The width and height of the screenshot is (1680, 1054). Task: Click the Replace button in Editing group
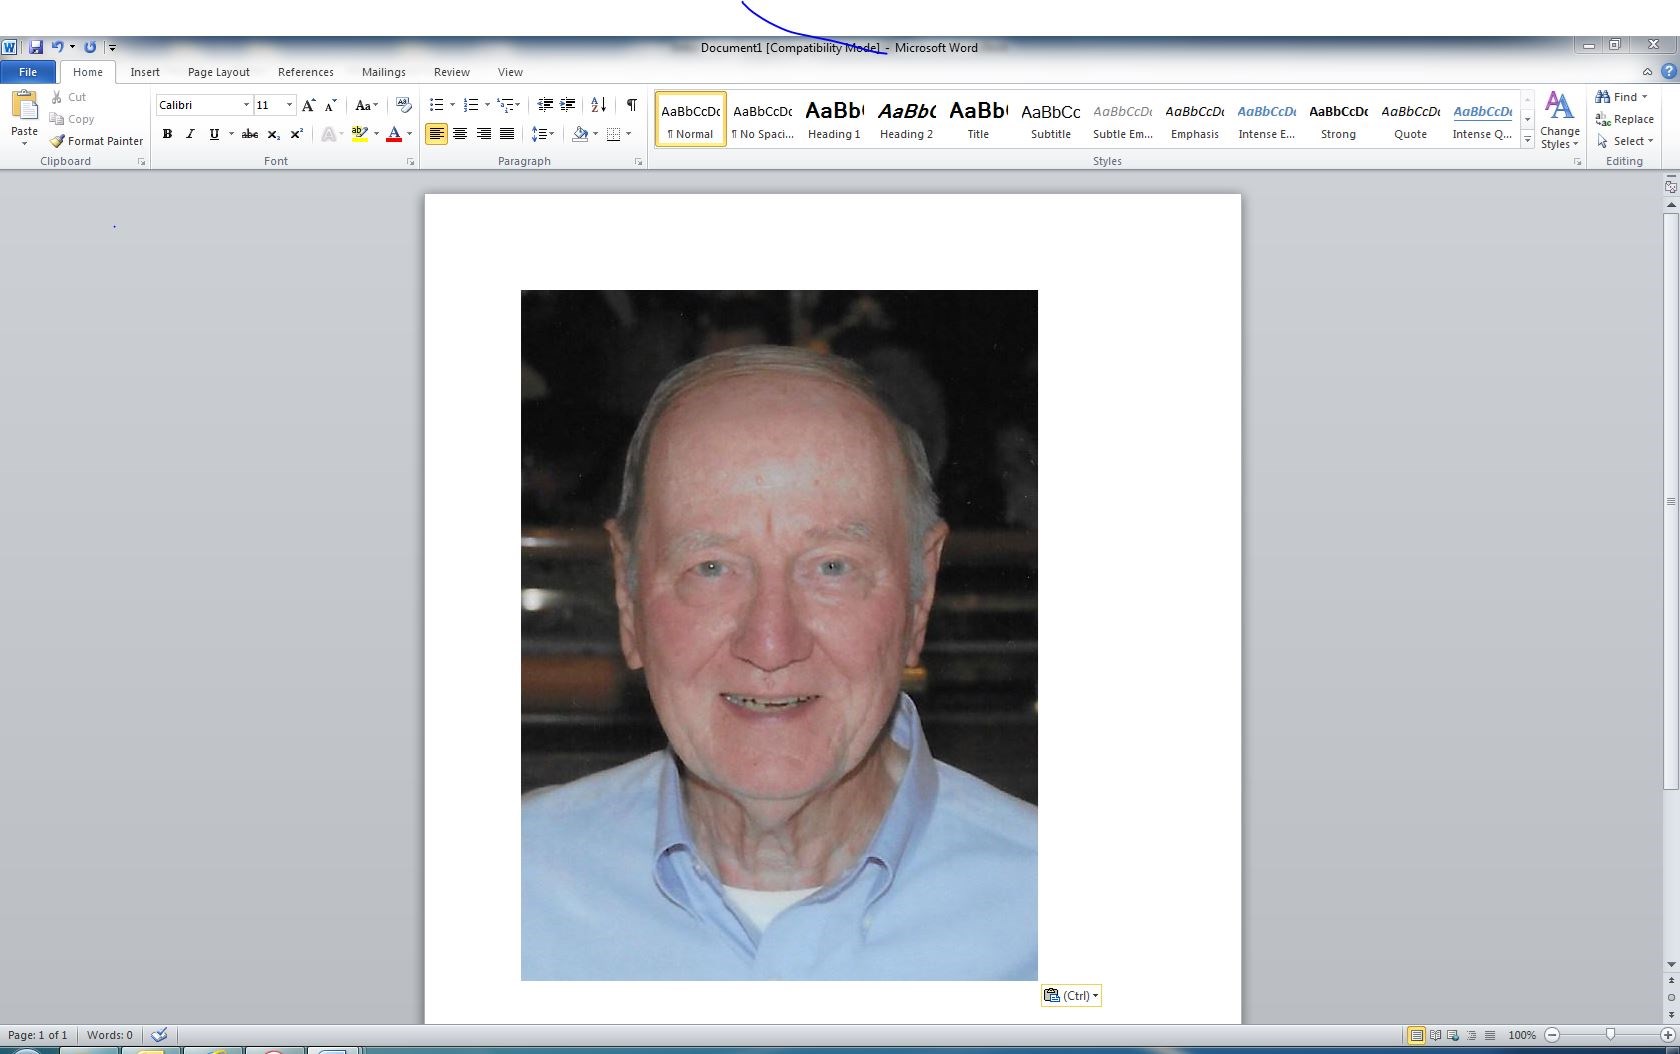1625,119
